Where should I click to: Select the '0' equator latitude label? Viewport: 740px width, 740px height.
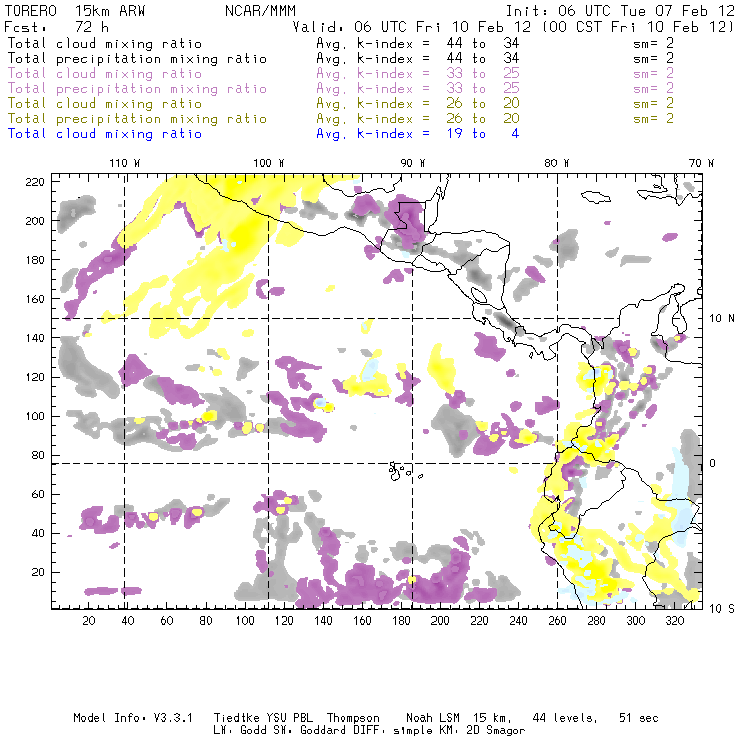713,463
